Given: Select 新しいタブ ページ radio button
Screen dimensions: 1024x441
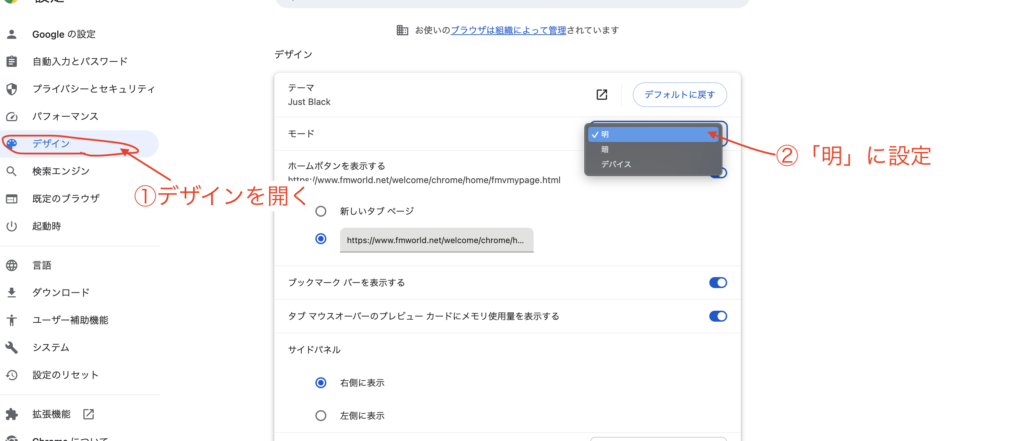Looking at the screenshot, I should 321,211.
